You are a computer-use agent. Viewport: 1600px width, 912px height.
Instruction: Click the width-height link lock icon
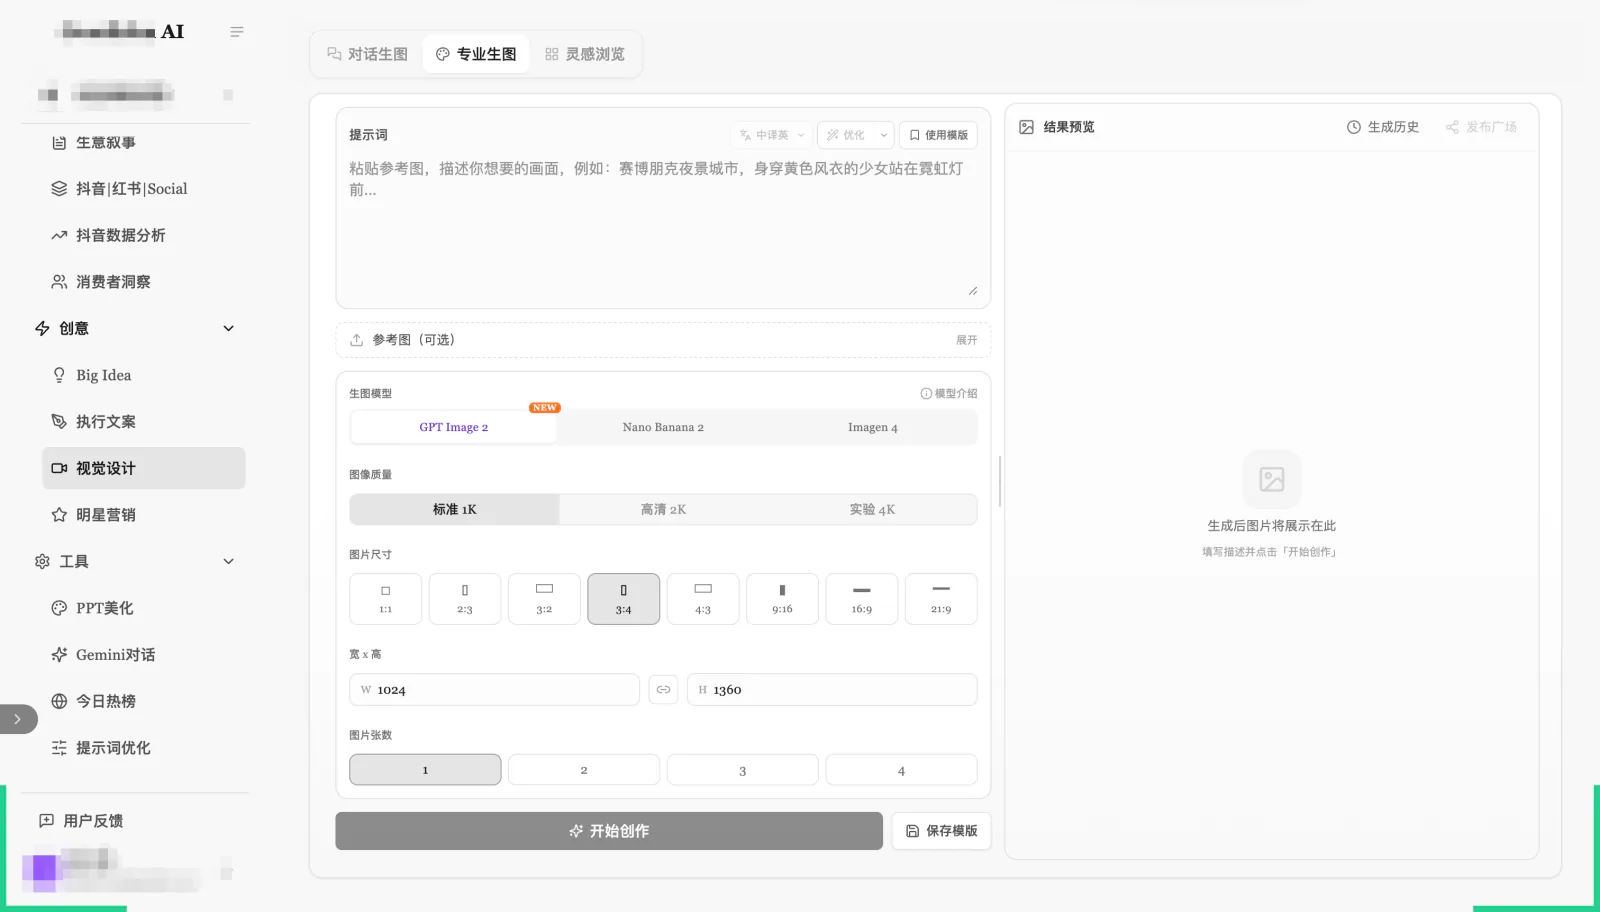click(x=663, y=690)
